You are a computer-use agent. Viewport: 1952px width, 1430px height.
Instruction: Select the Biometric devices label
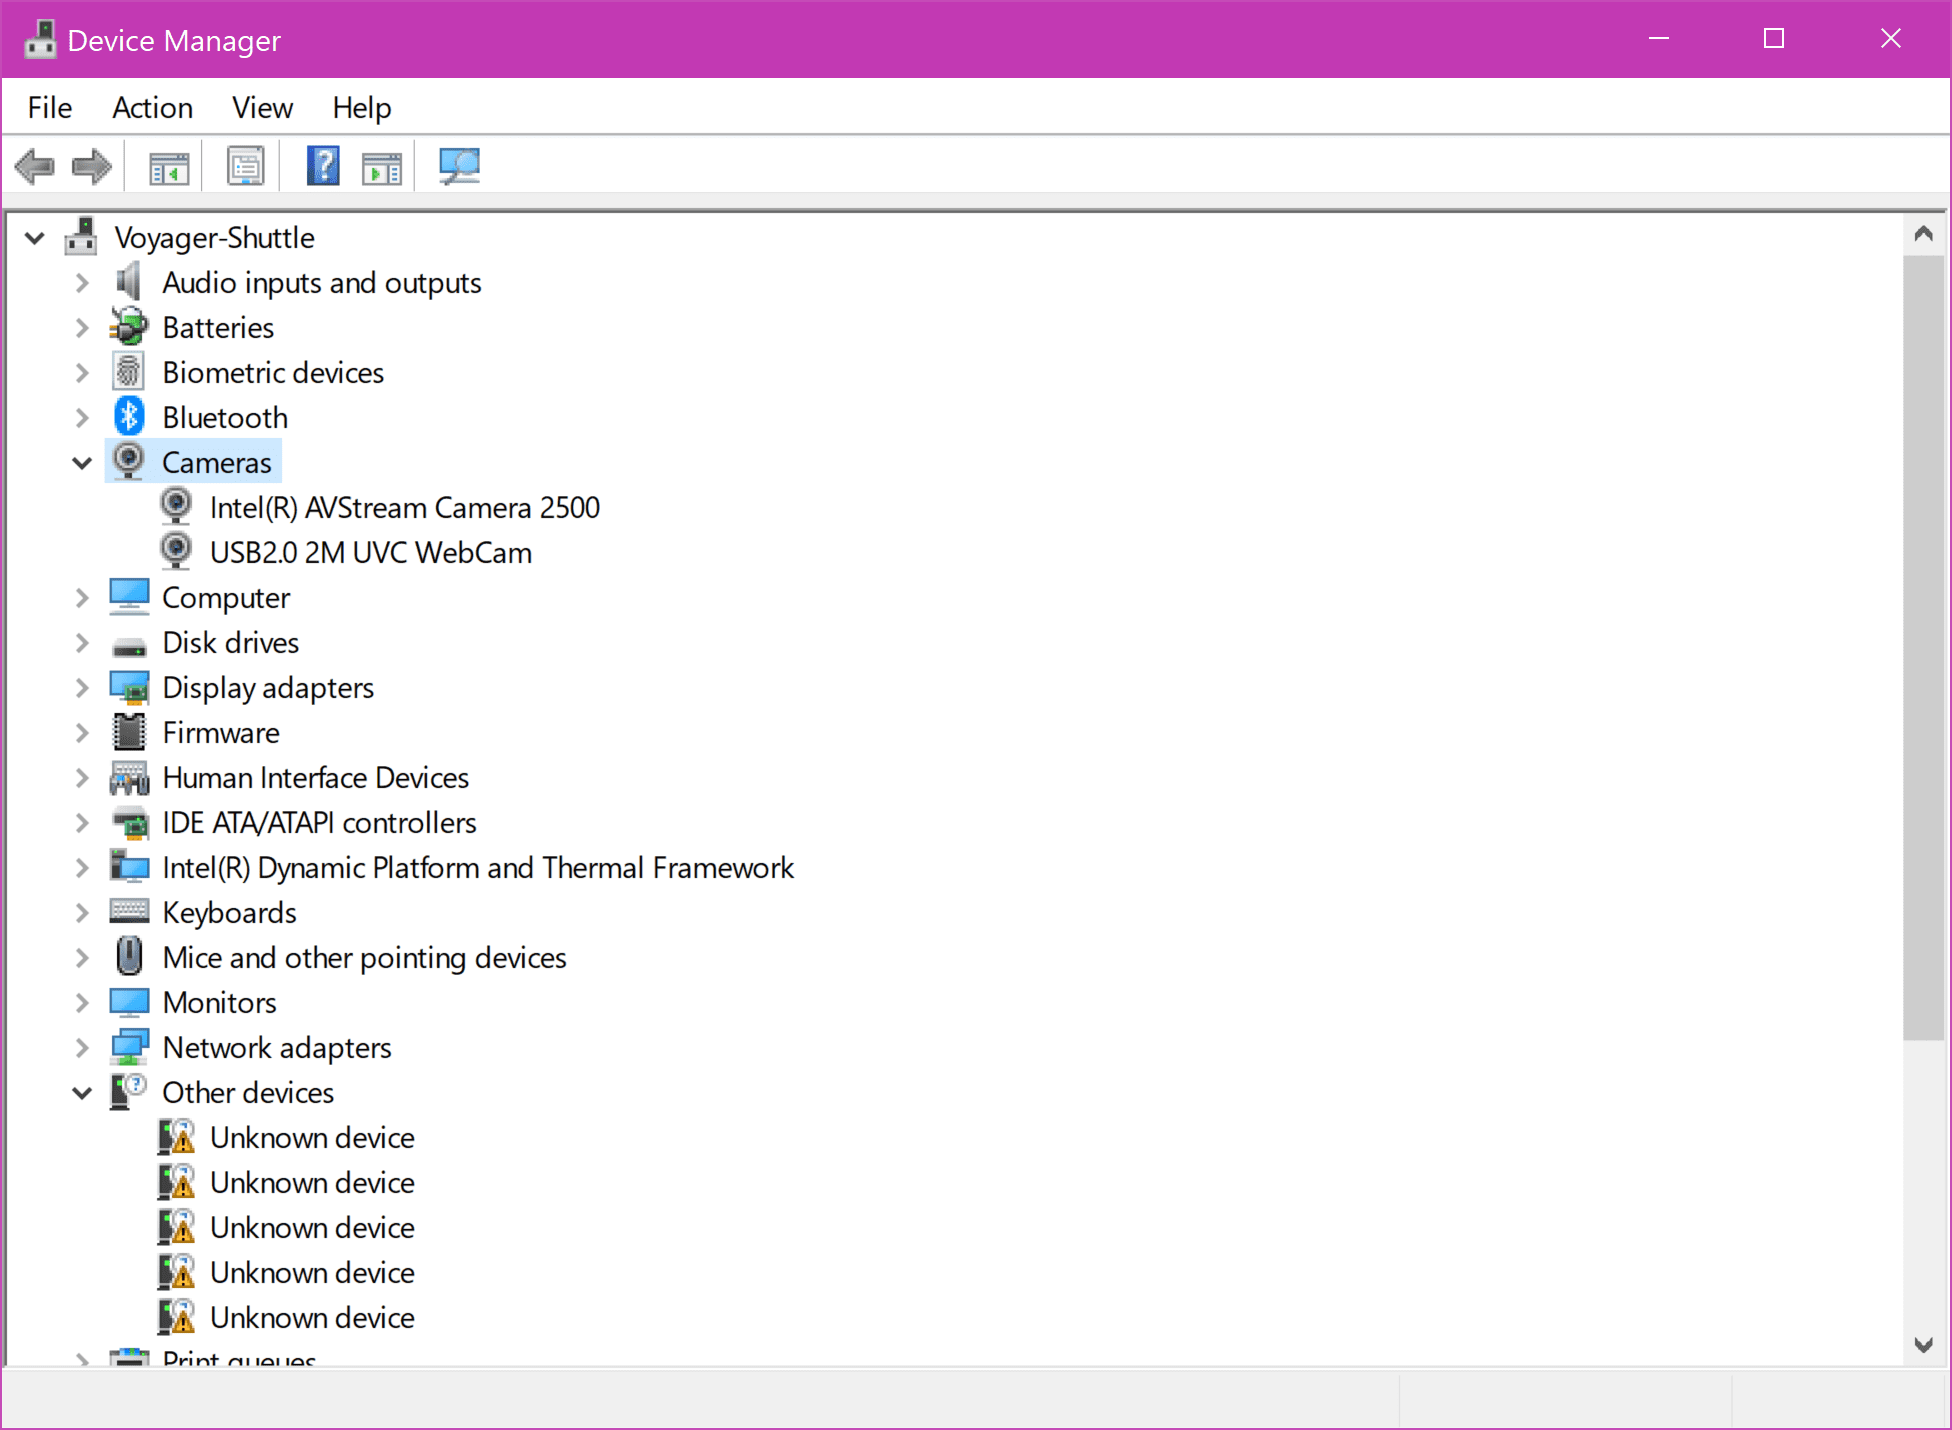click(273, 372)
